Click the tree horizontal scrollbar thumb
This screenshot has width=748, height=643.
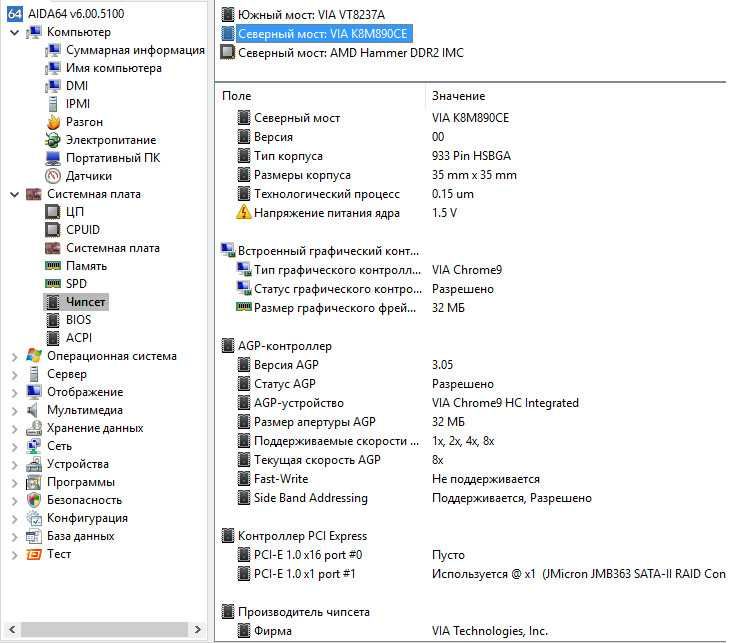coord(104,630)
